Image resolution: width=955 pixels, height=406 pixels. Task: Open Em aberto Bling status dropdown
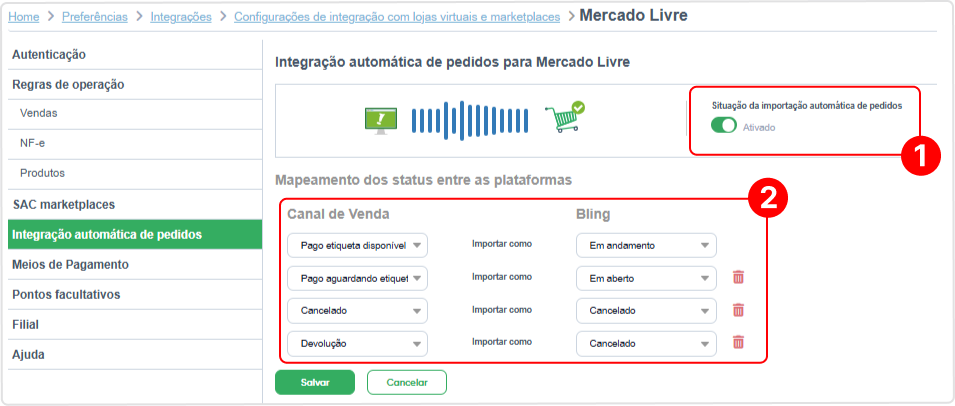[x=646, y=278]
